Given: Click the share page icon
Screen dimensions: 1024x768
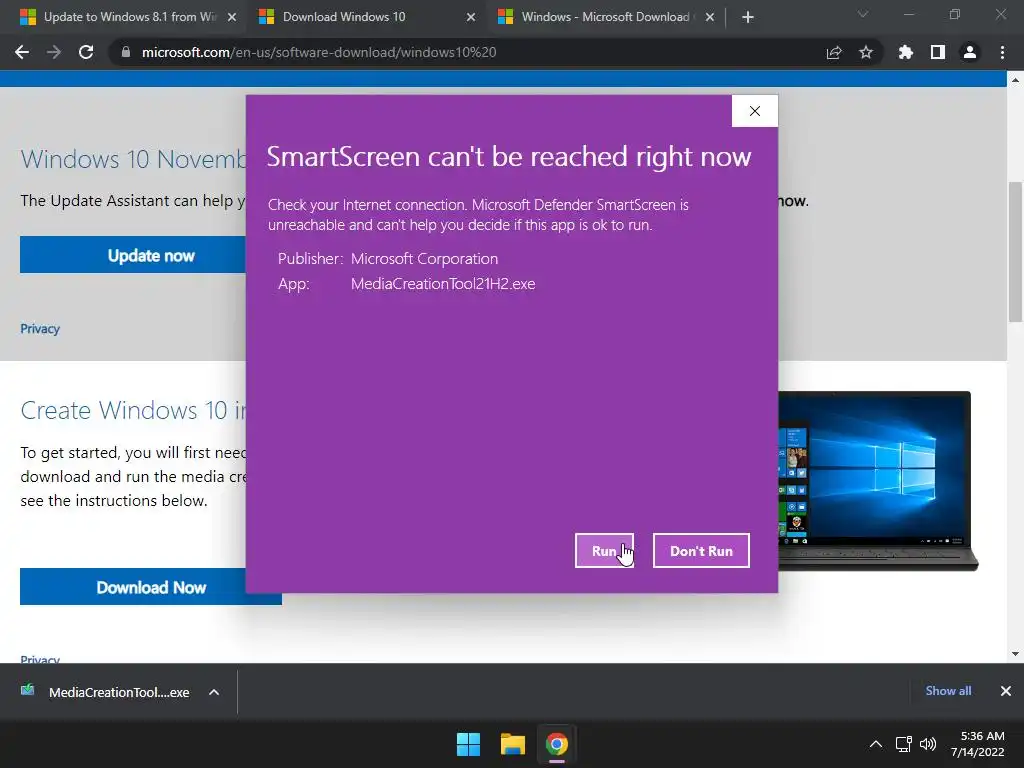Looking at the screenshot, I should point(834,52).
